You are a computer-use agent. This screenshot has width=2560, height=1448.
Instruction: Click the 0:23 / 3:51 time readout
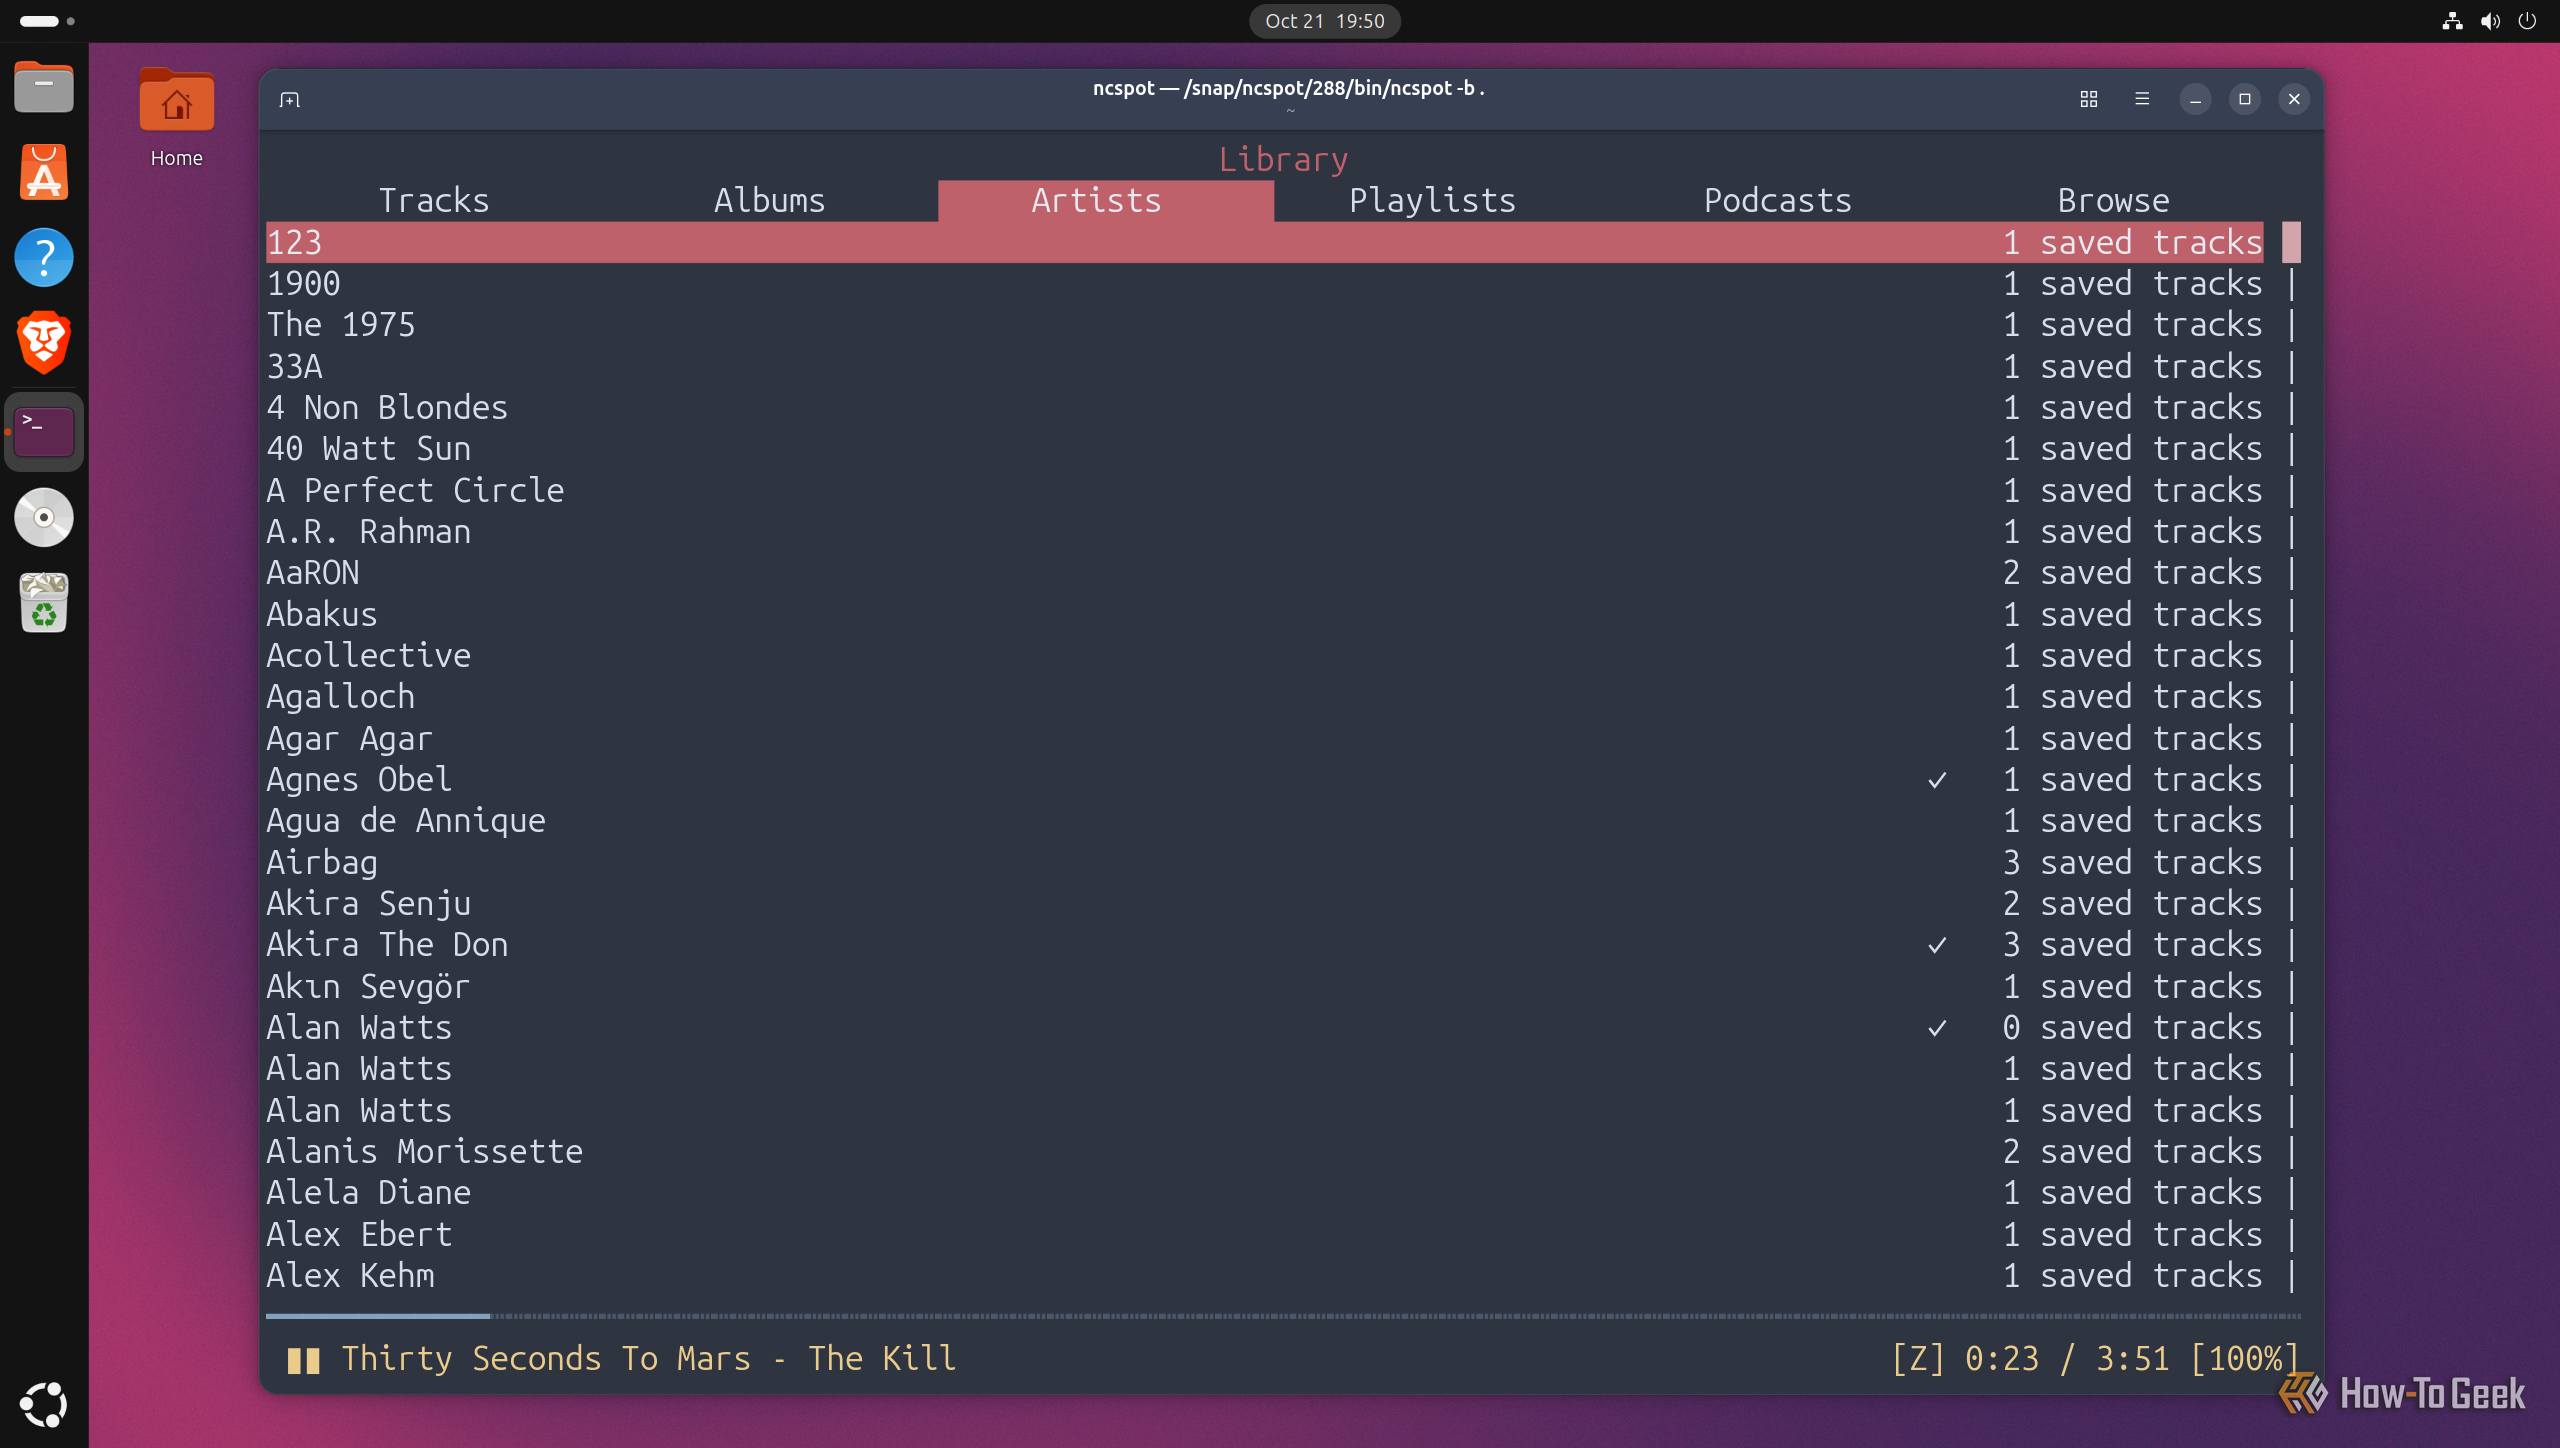tap(2067, 1358)
